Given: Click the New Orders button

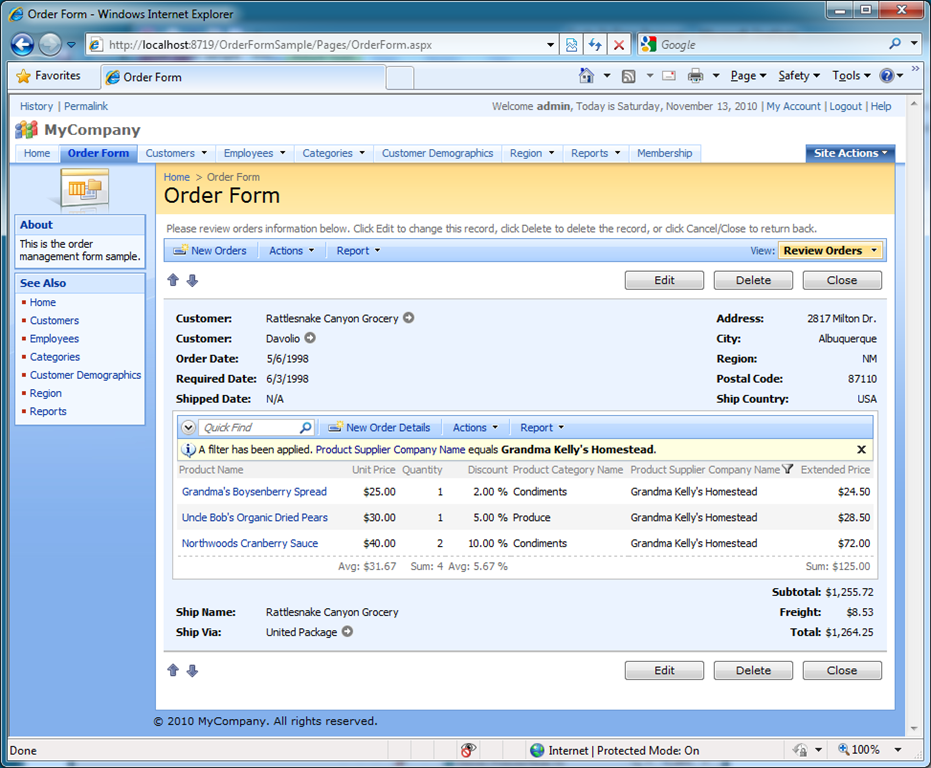Looking at the screenshot, I should point(210,251).
